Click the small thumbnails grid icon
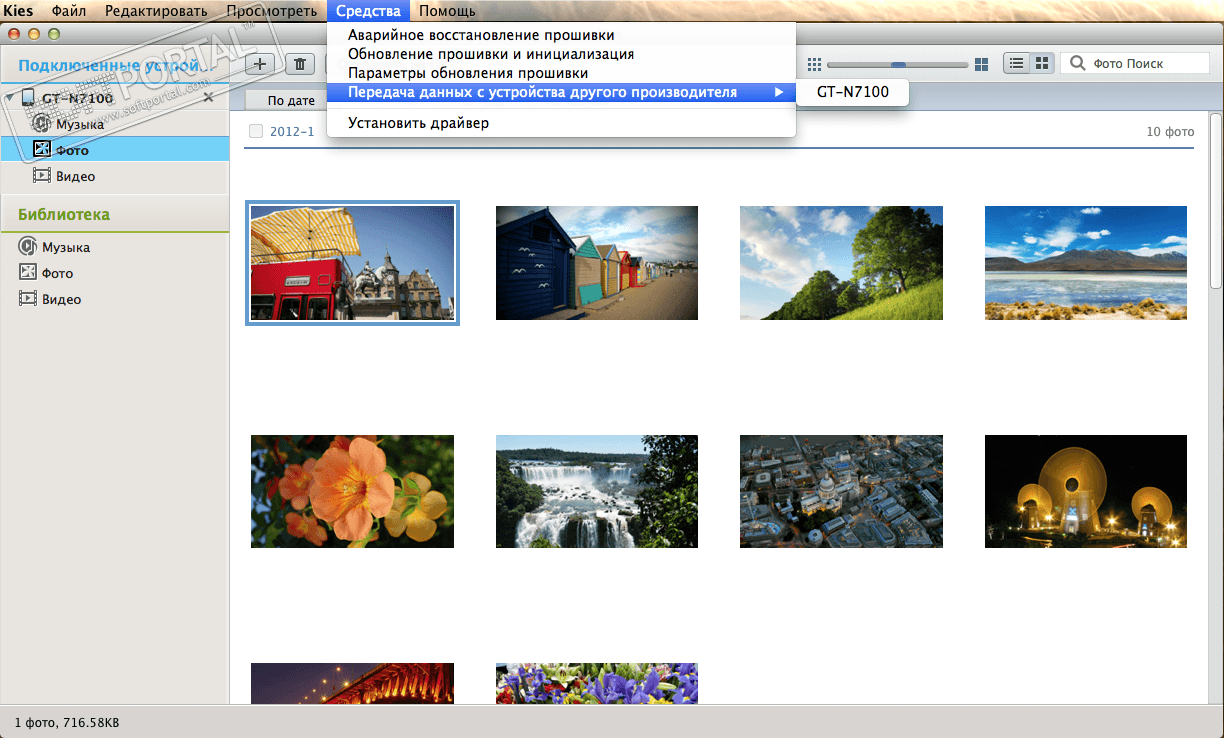This screenshot has height=738, width=1224. 814,64
